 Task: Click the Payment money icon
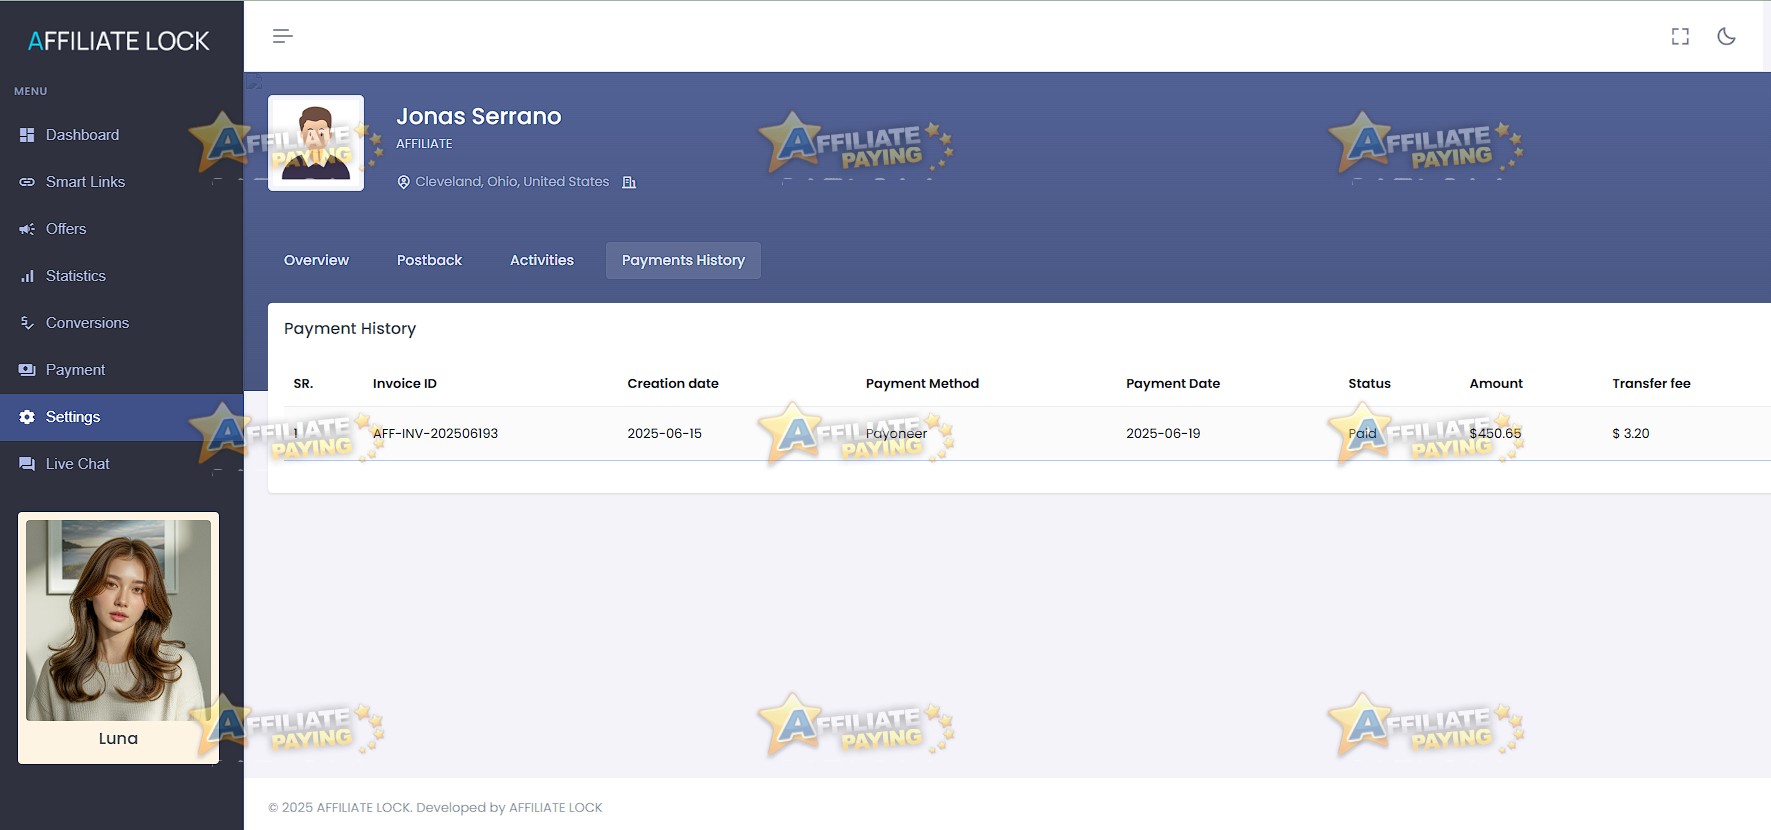27,370
